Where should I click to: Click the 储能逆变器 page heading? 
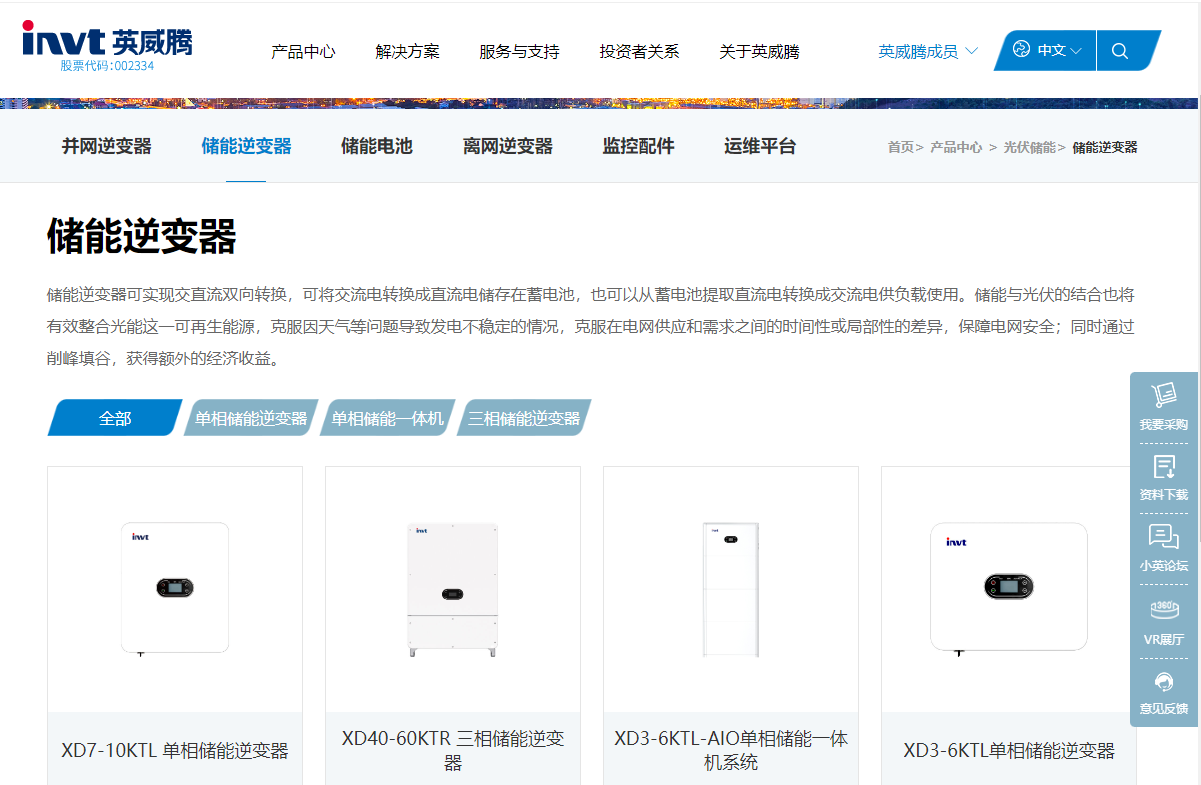click(x=141, y=237)
